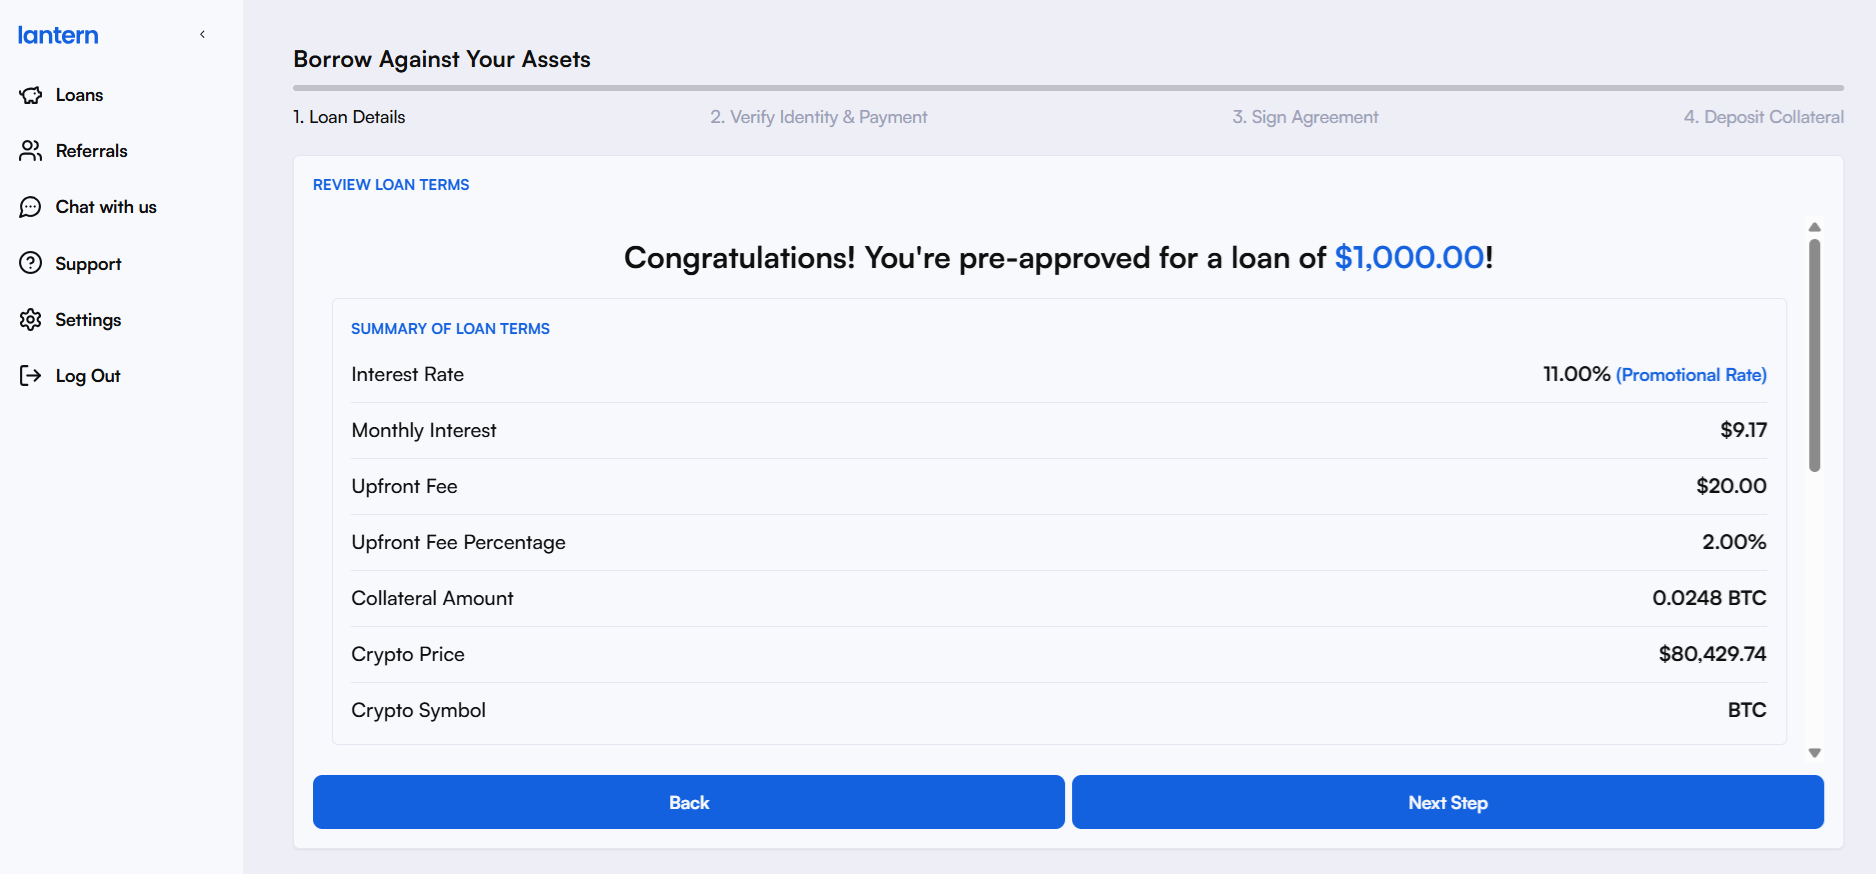The height and width of the screenshot is (874, 1876).
Task: Switch to Verify Identity & Payment step
Action: 819,117
